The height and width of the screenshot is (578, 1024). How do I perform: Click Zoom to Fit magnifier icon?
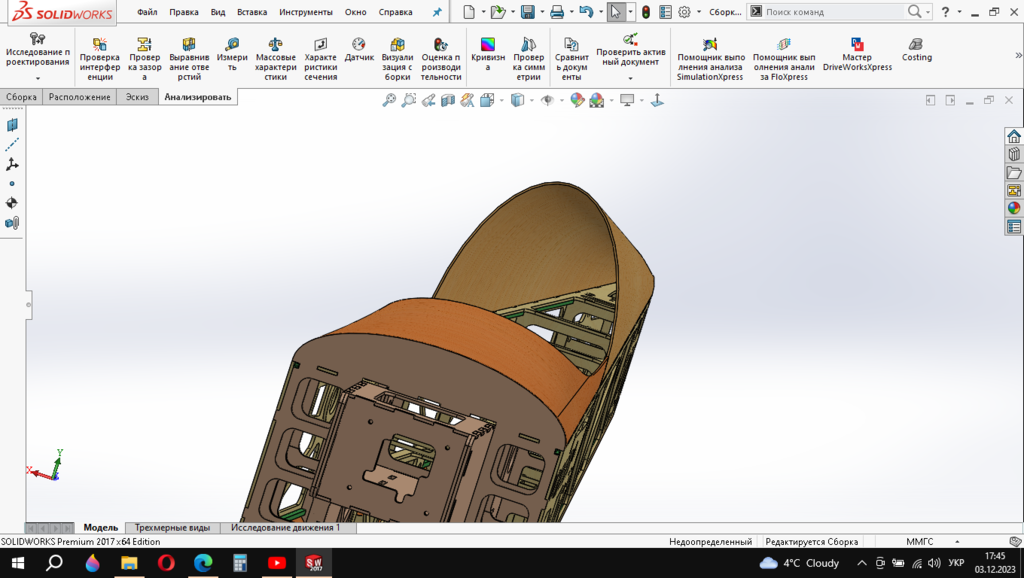[x=389, y=100]
